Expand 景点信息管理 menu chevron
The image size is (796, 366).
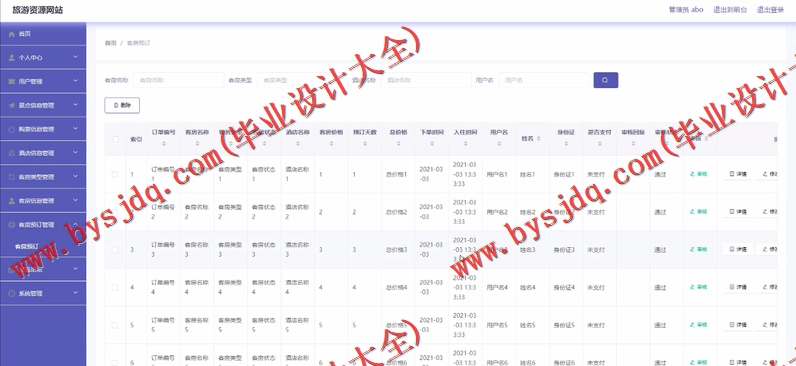click(75, 105)
